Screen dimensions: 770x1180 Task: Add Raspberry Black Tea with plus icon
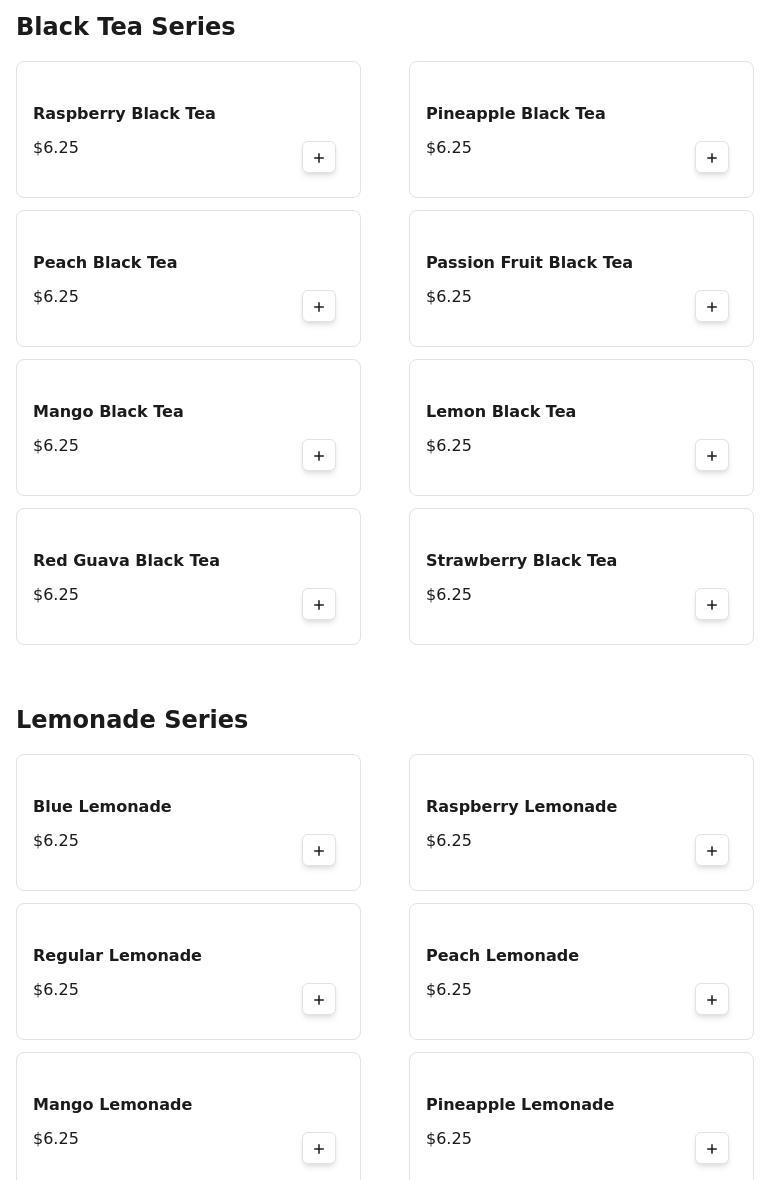coord(318,157)
